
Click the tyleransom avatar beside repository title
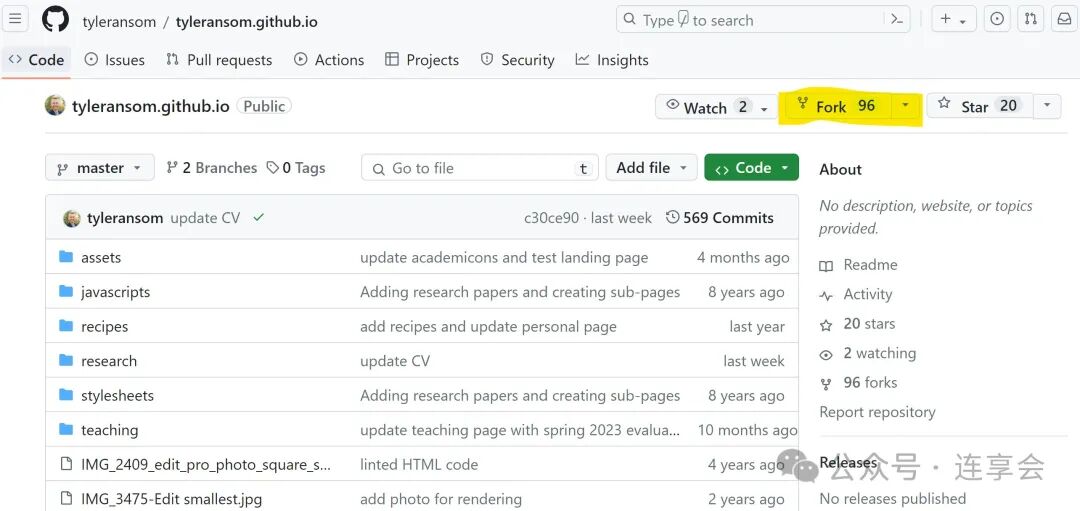click(55, 105)
